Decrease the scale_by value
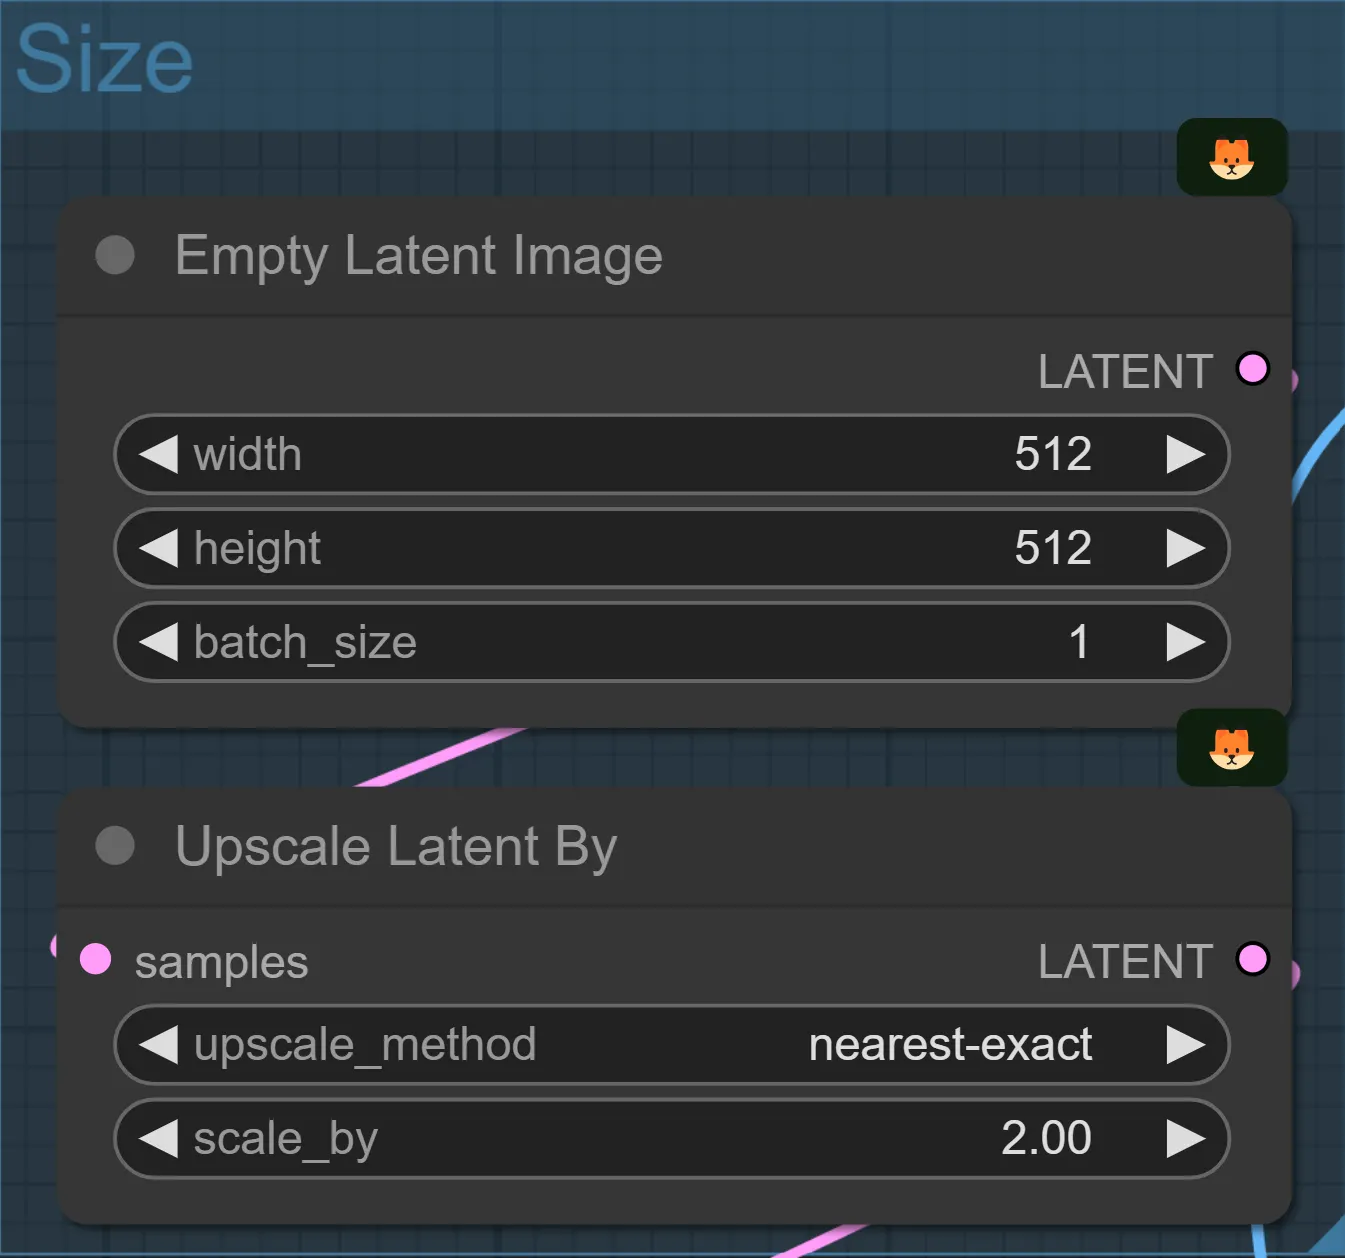This screenshot has height=1258, width=1345. (x=158, y=1139)
